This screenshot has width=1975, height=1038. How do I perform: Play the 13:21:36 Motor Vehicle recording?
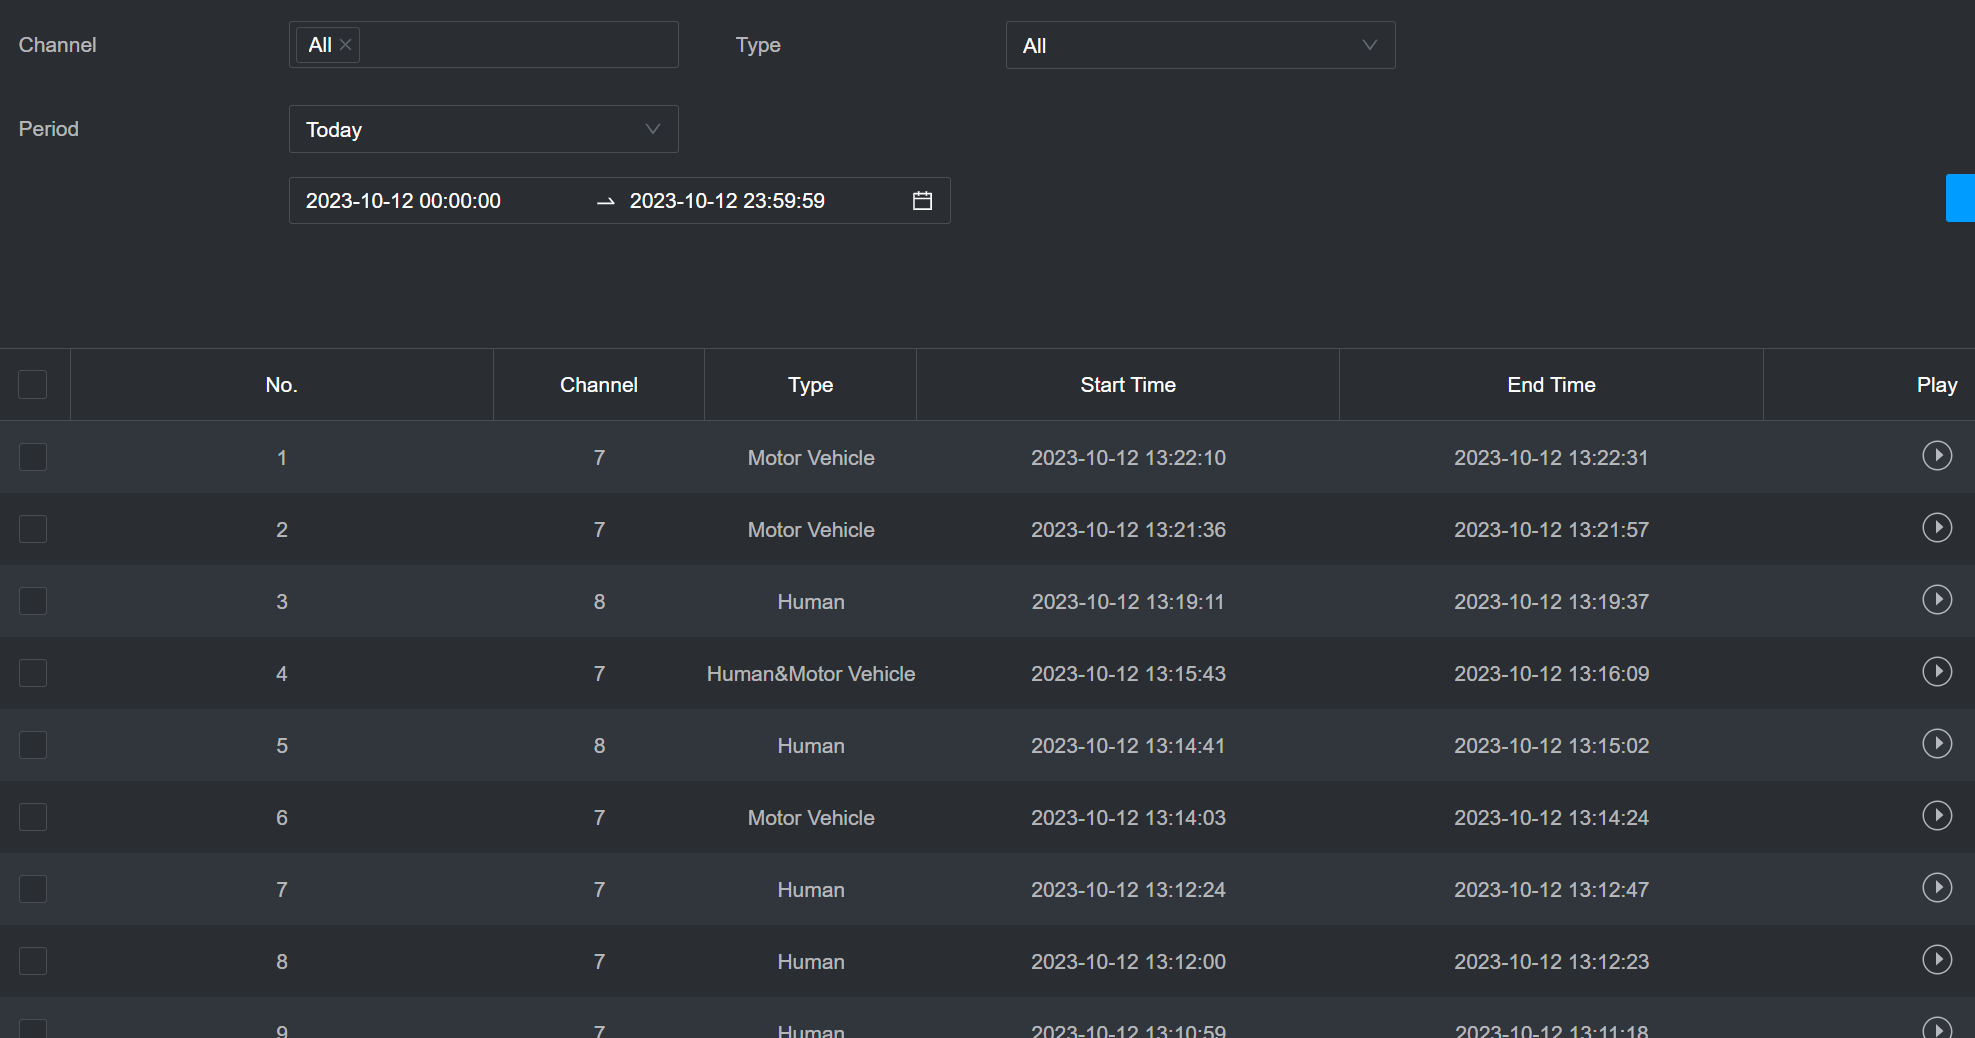tap(1936, 528)
